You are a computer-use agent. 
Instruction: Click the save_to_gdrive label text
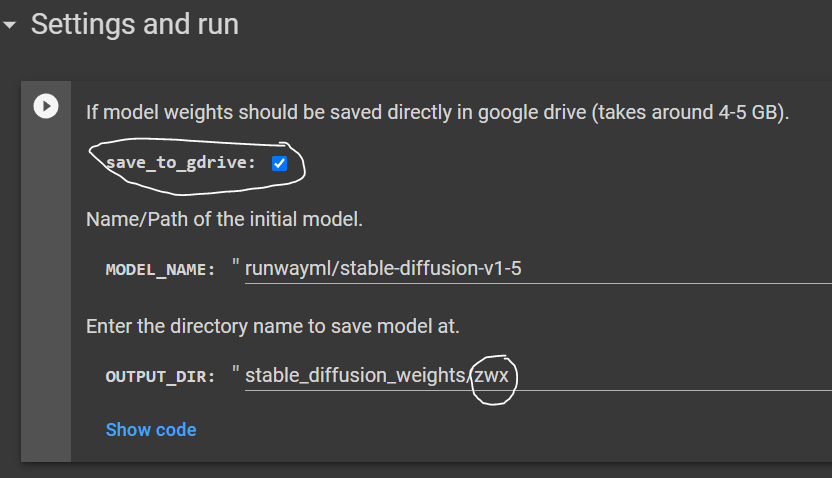pos(180,162)
